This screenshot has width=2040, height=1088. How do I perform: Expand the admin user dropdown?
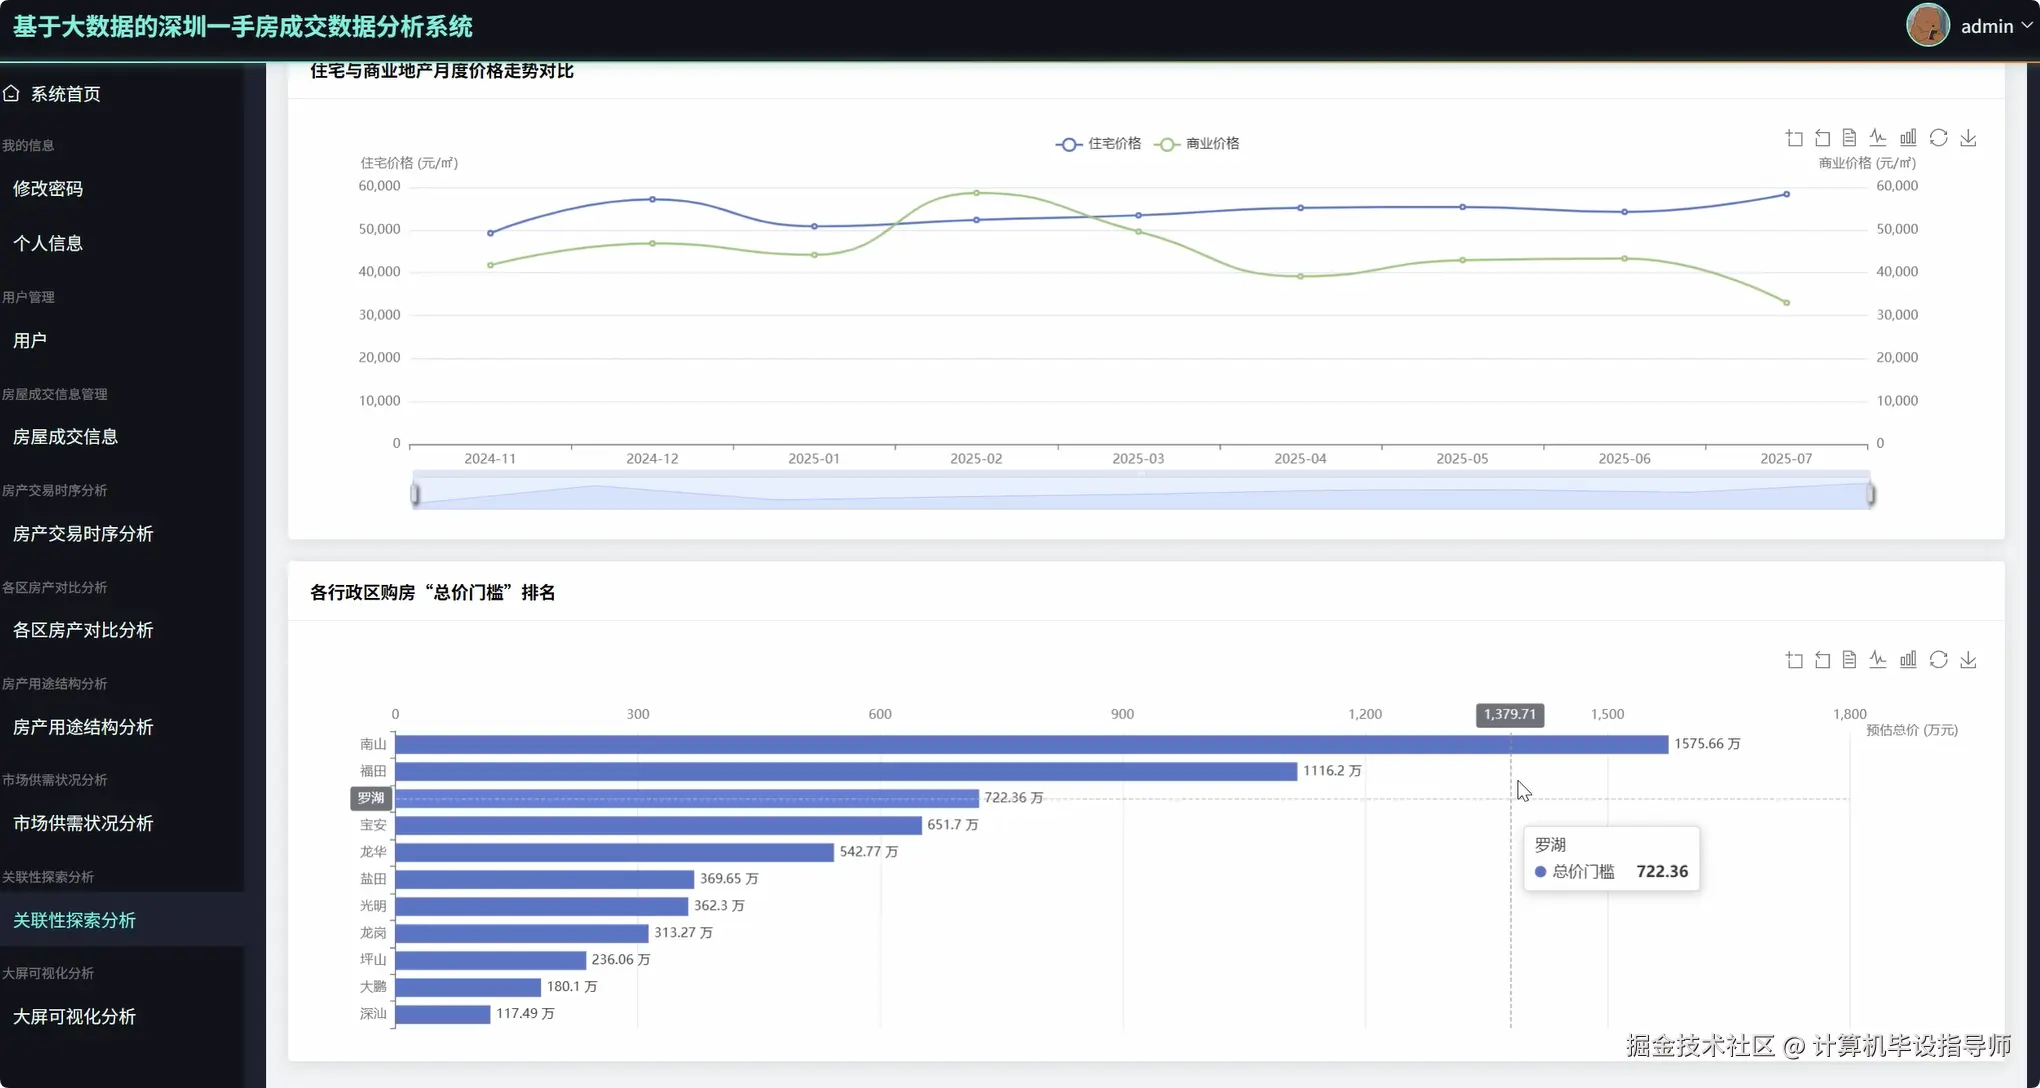point(1996,26)
